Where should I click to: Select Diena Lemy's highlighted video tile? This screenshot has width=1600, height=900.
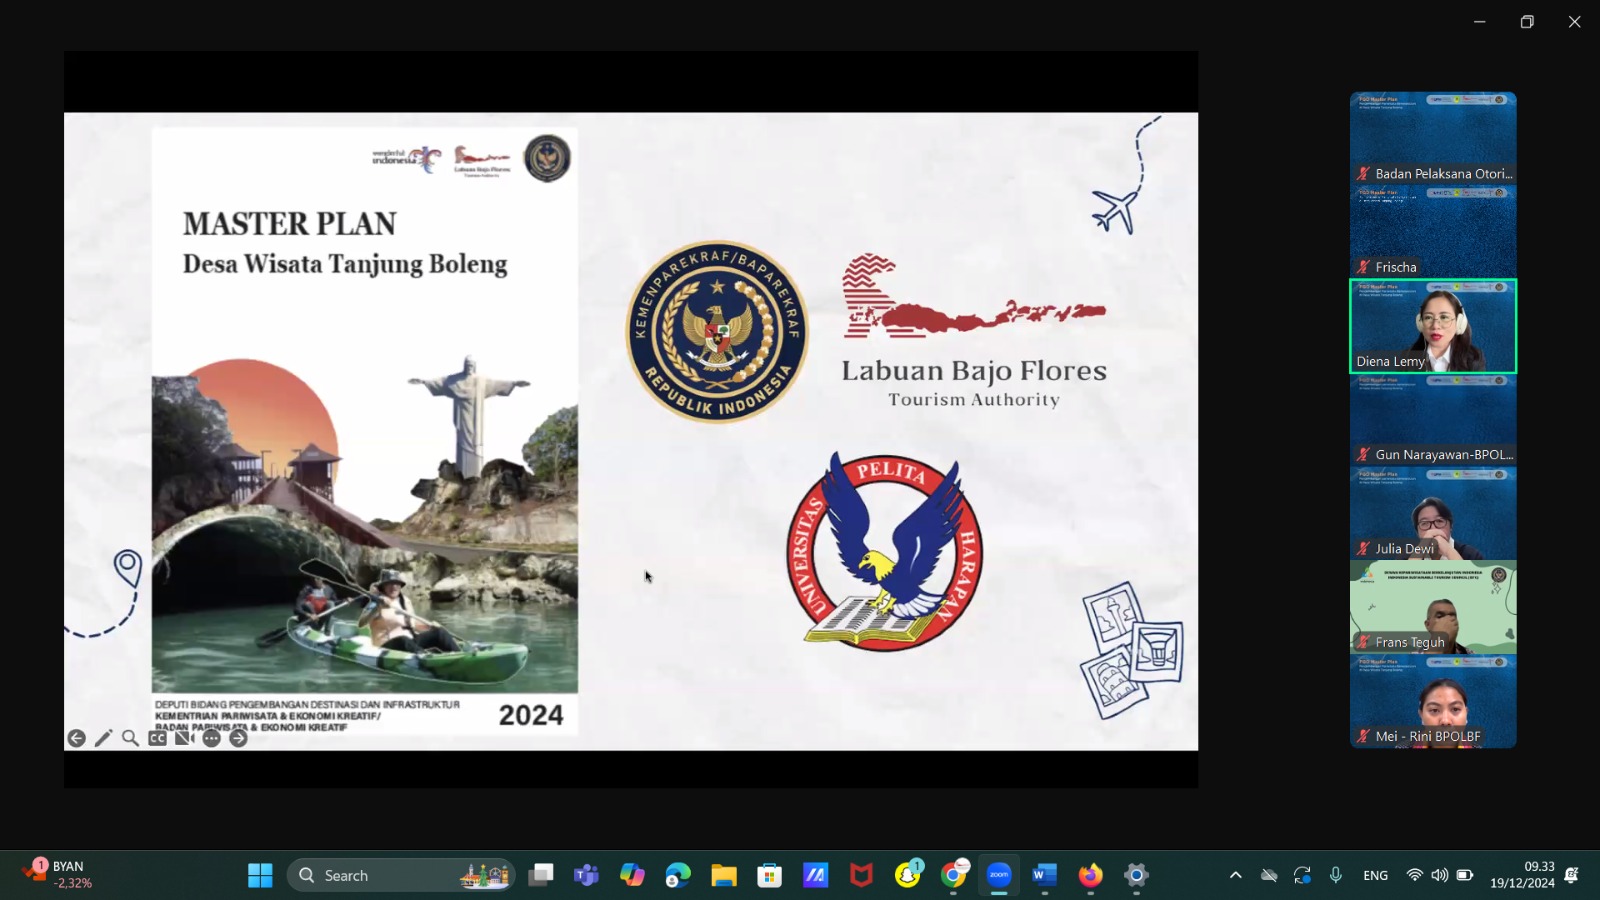coord(1433,326)
